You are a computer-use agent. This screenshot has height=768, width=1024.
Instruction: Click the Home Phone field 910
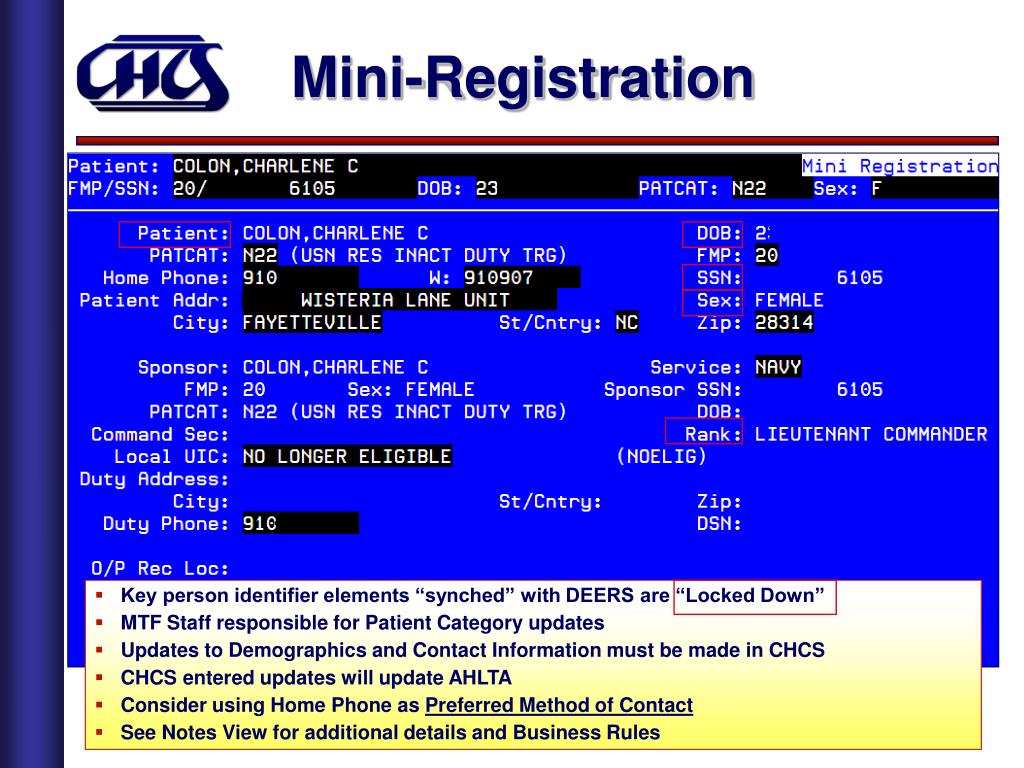point(300,278)
